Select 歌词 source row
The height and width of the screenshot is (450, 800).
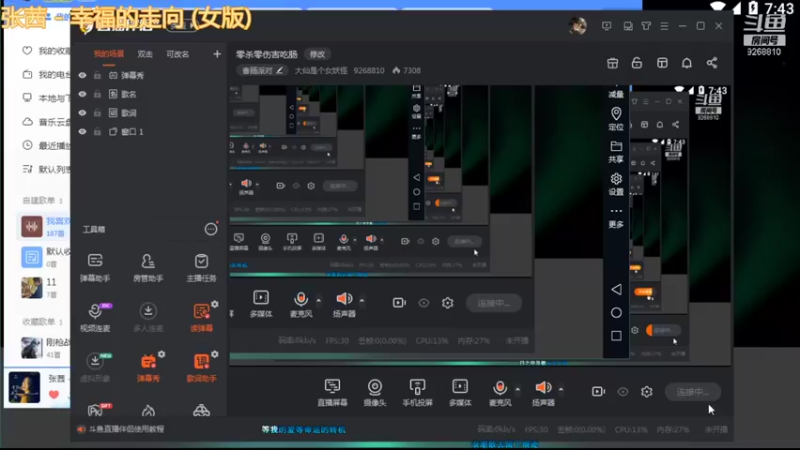click(x=148, y=113)
